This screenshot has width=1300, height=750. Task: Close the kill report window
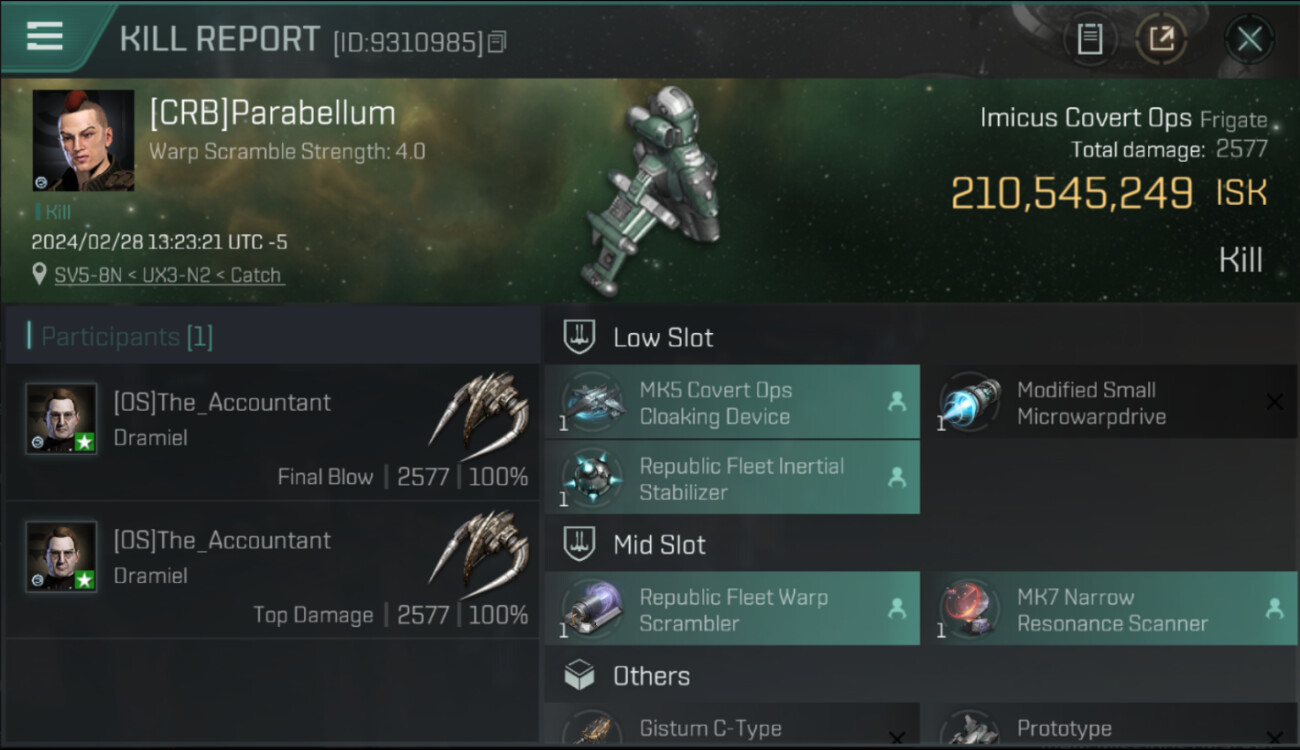1249,39
